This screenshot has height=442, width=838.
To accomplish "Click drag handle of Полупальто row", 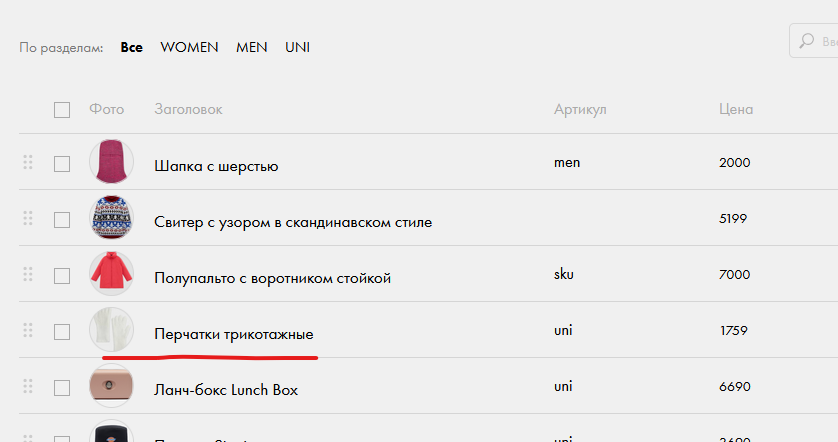I will (x=28, y=274).
